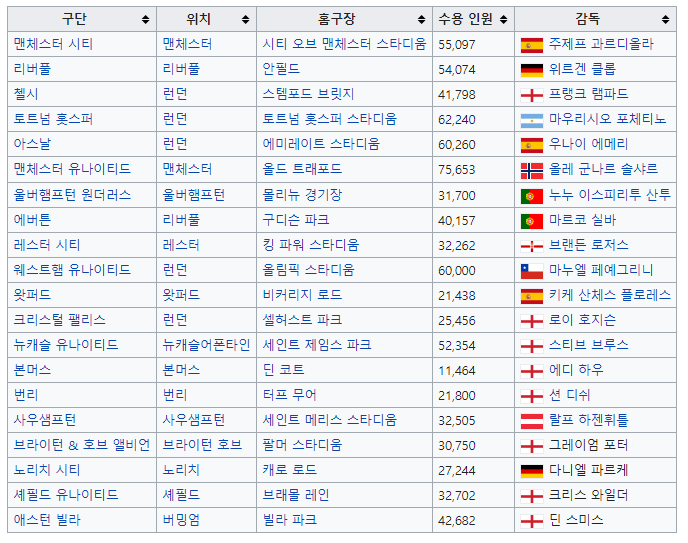
Task: Click Germany flag next to 위르겐 클롭
Action: [532, 70]
